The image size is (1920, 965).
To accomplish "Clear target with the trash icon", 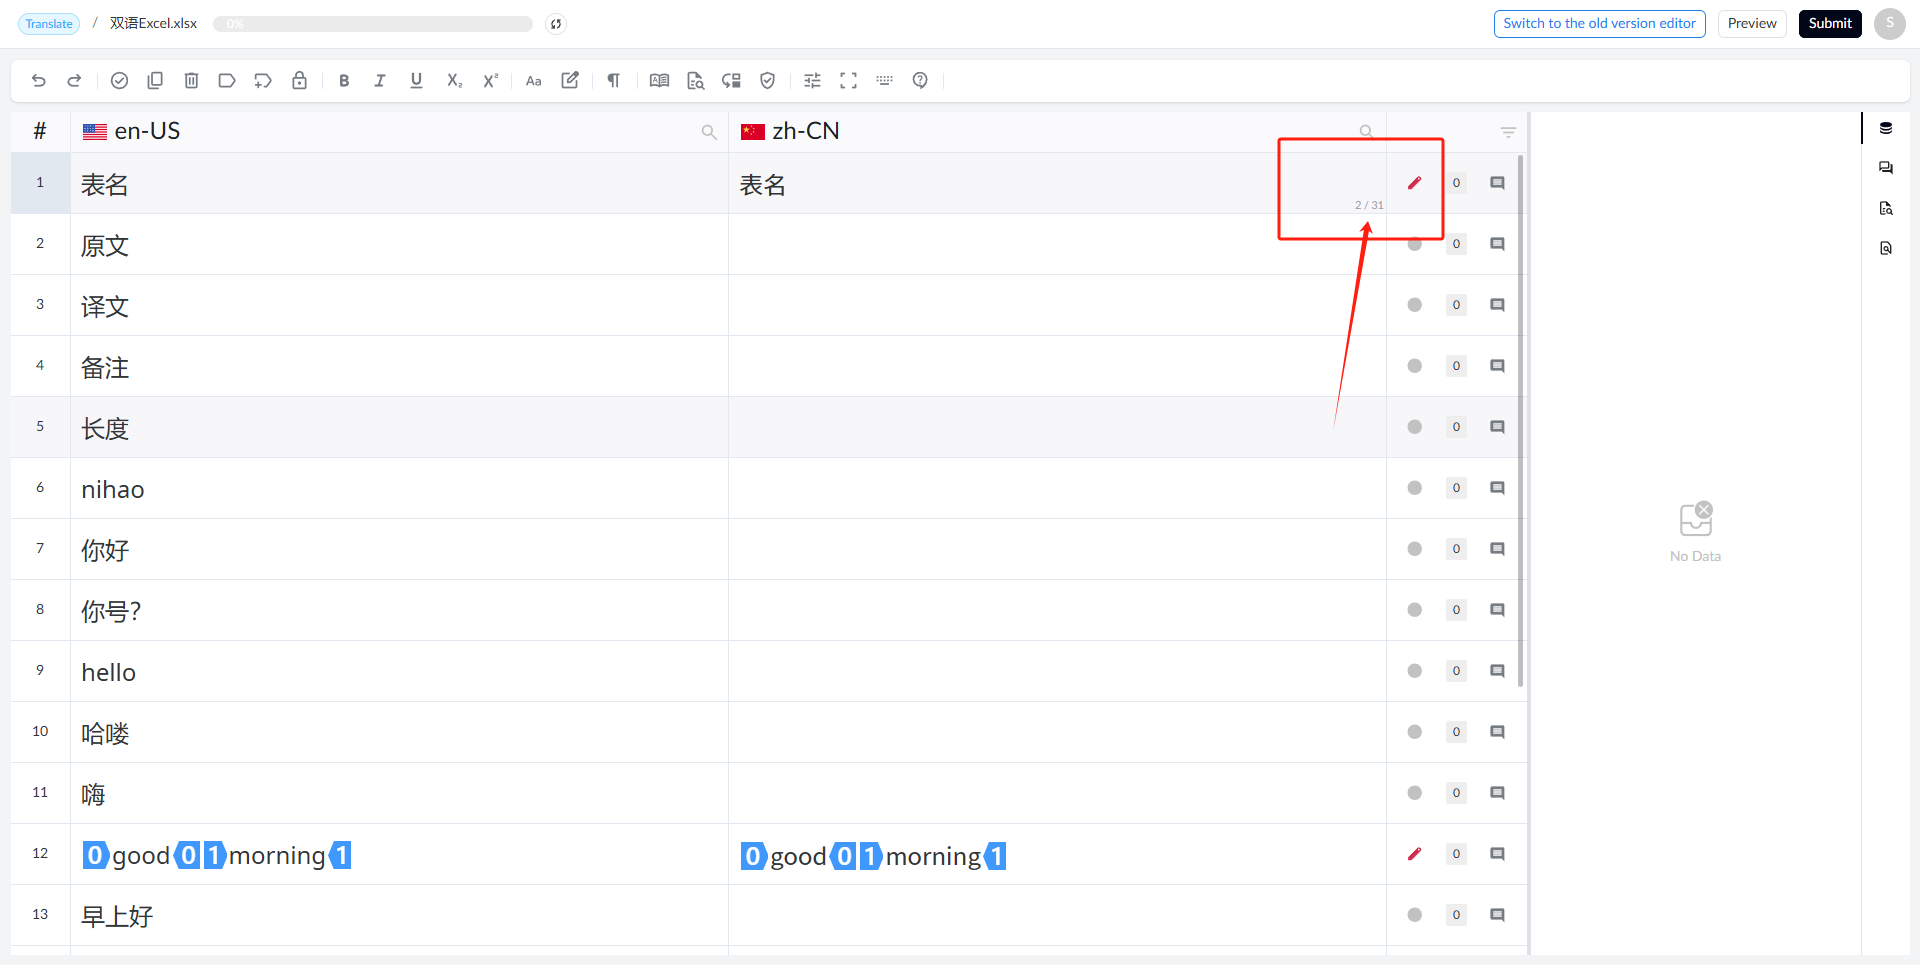I will [x=191, y=81].
